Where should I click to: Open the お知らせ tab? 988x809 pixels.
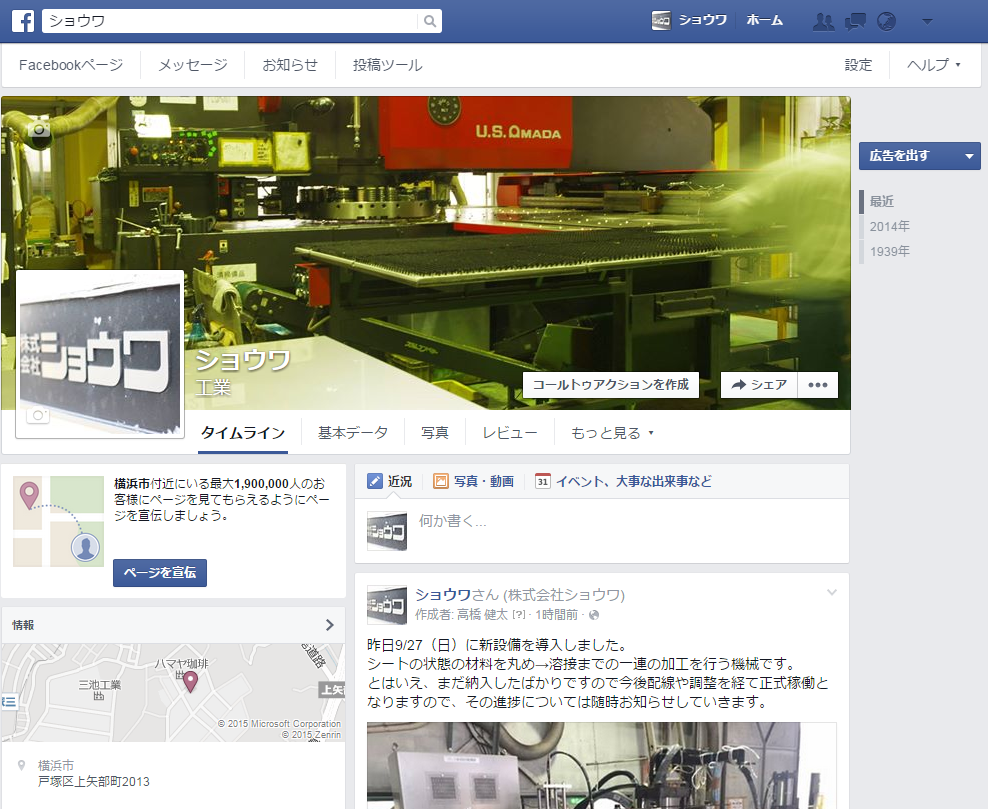[x=290, y=65]
